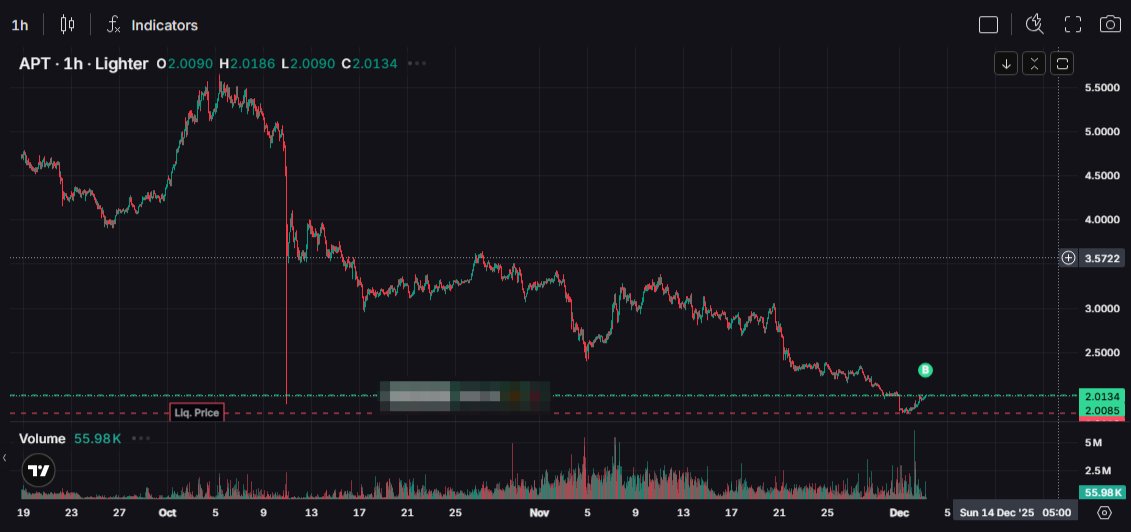Viewport: 1131px width, 532px height.
Task: Open volume indicator more options
Action: [141, 438]
